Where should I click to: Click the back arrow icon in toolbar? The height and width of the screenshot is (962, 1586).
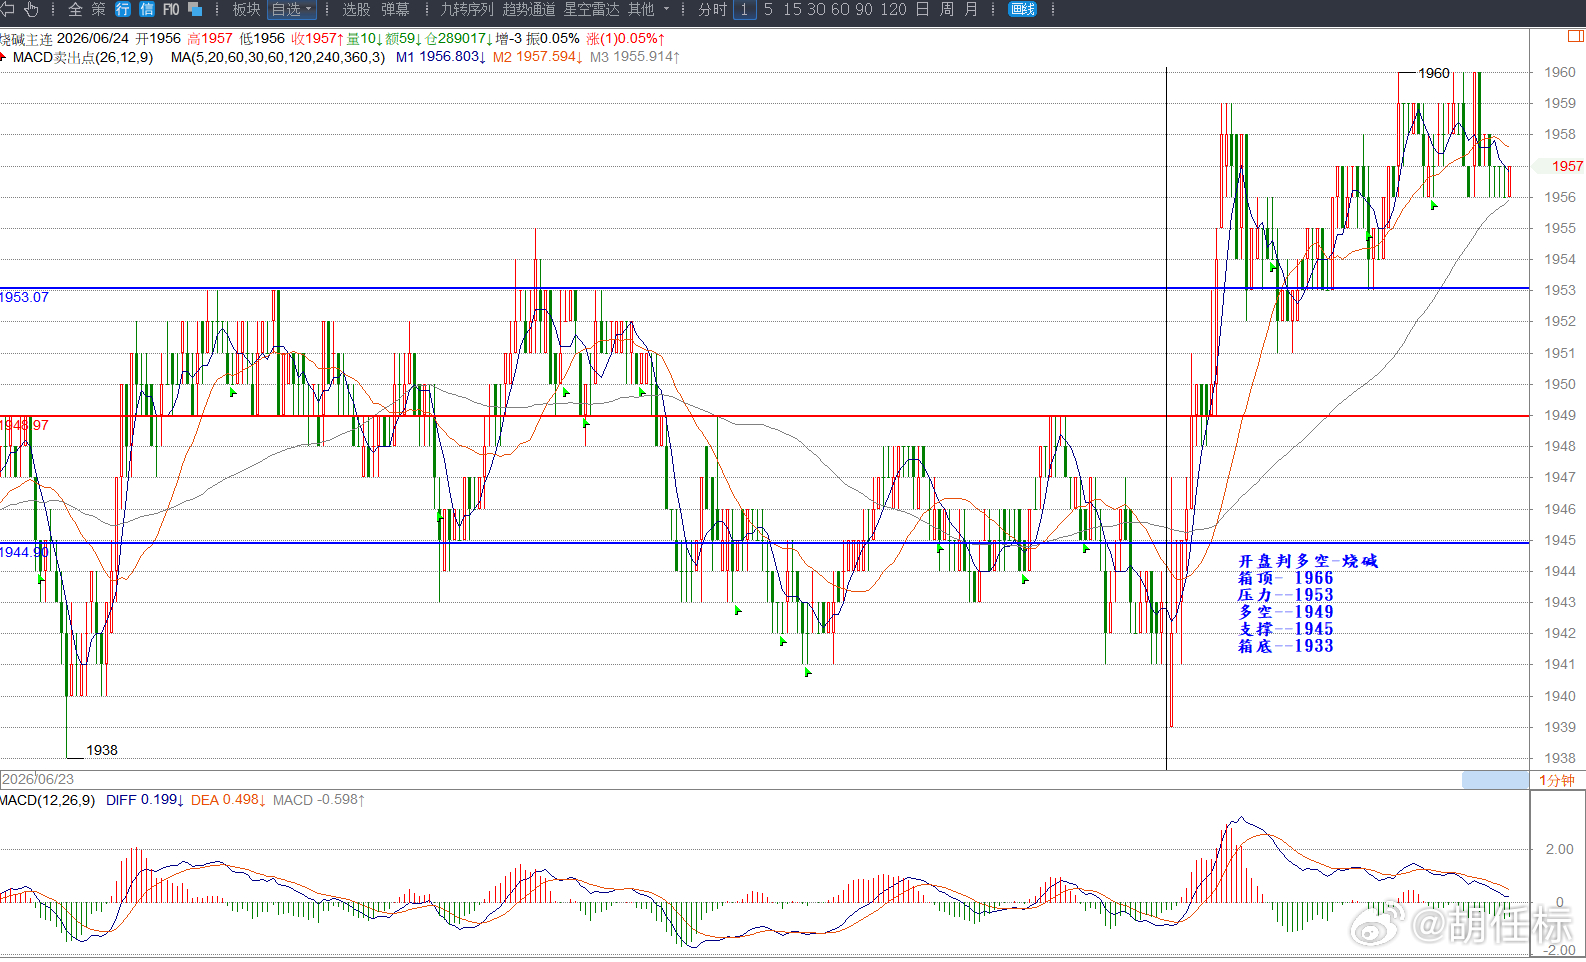click(7, 9)
